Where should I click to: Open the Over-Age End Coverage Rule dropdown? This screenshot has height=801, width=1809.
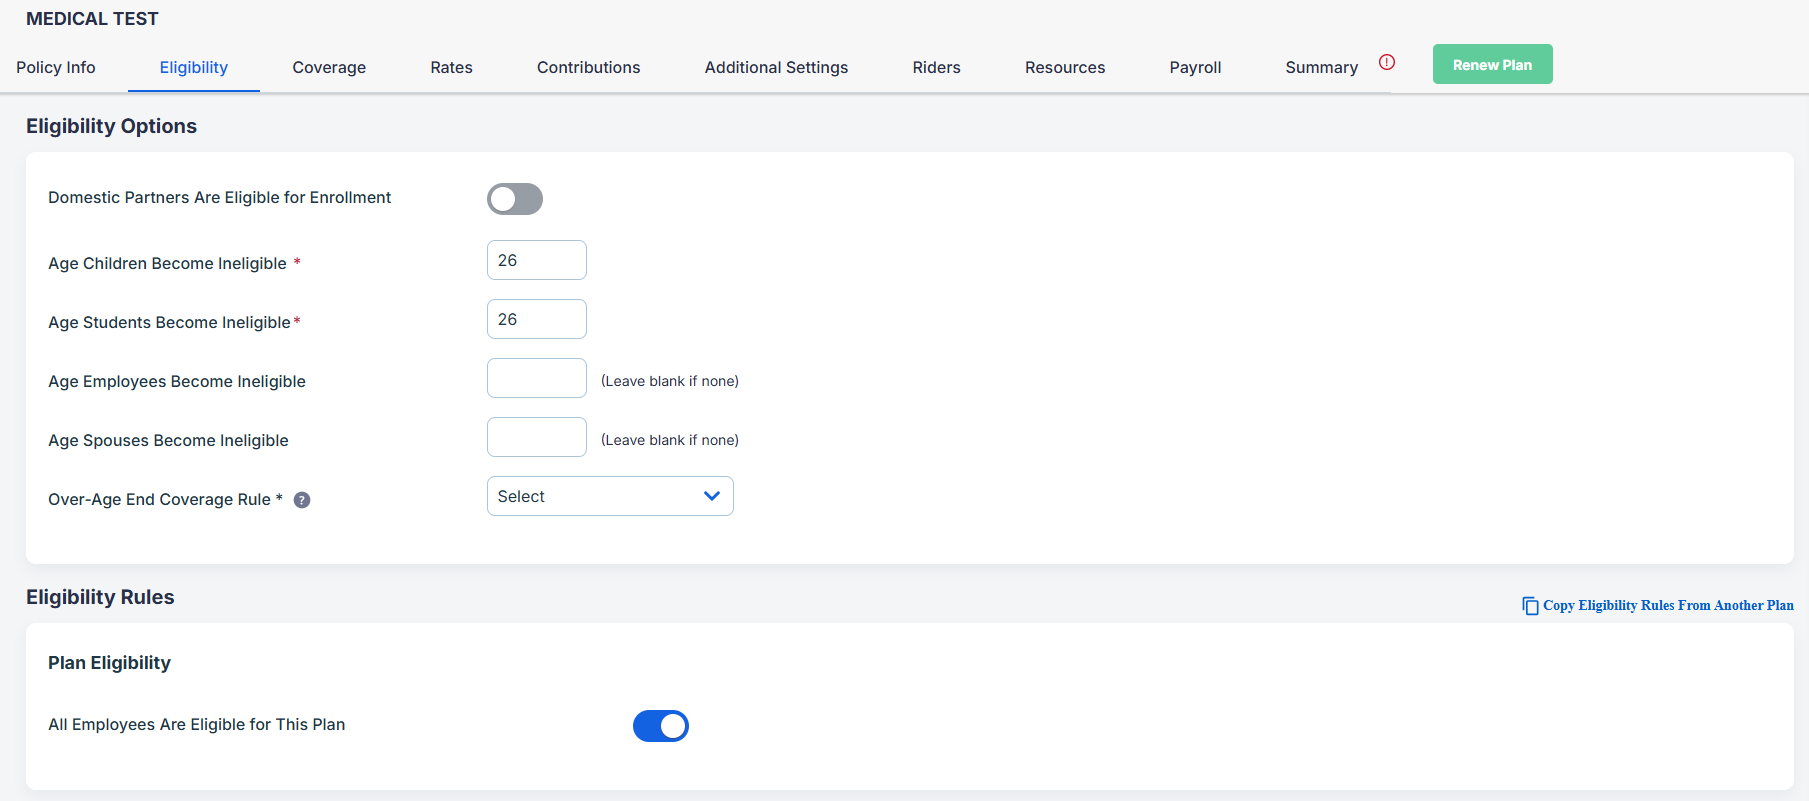pos(610,496)
